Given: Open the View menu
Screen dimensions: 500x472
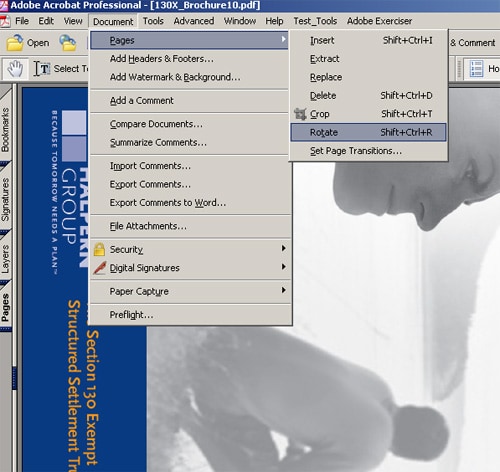Looking at the screenshot, I should point(73,21).
